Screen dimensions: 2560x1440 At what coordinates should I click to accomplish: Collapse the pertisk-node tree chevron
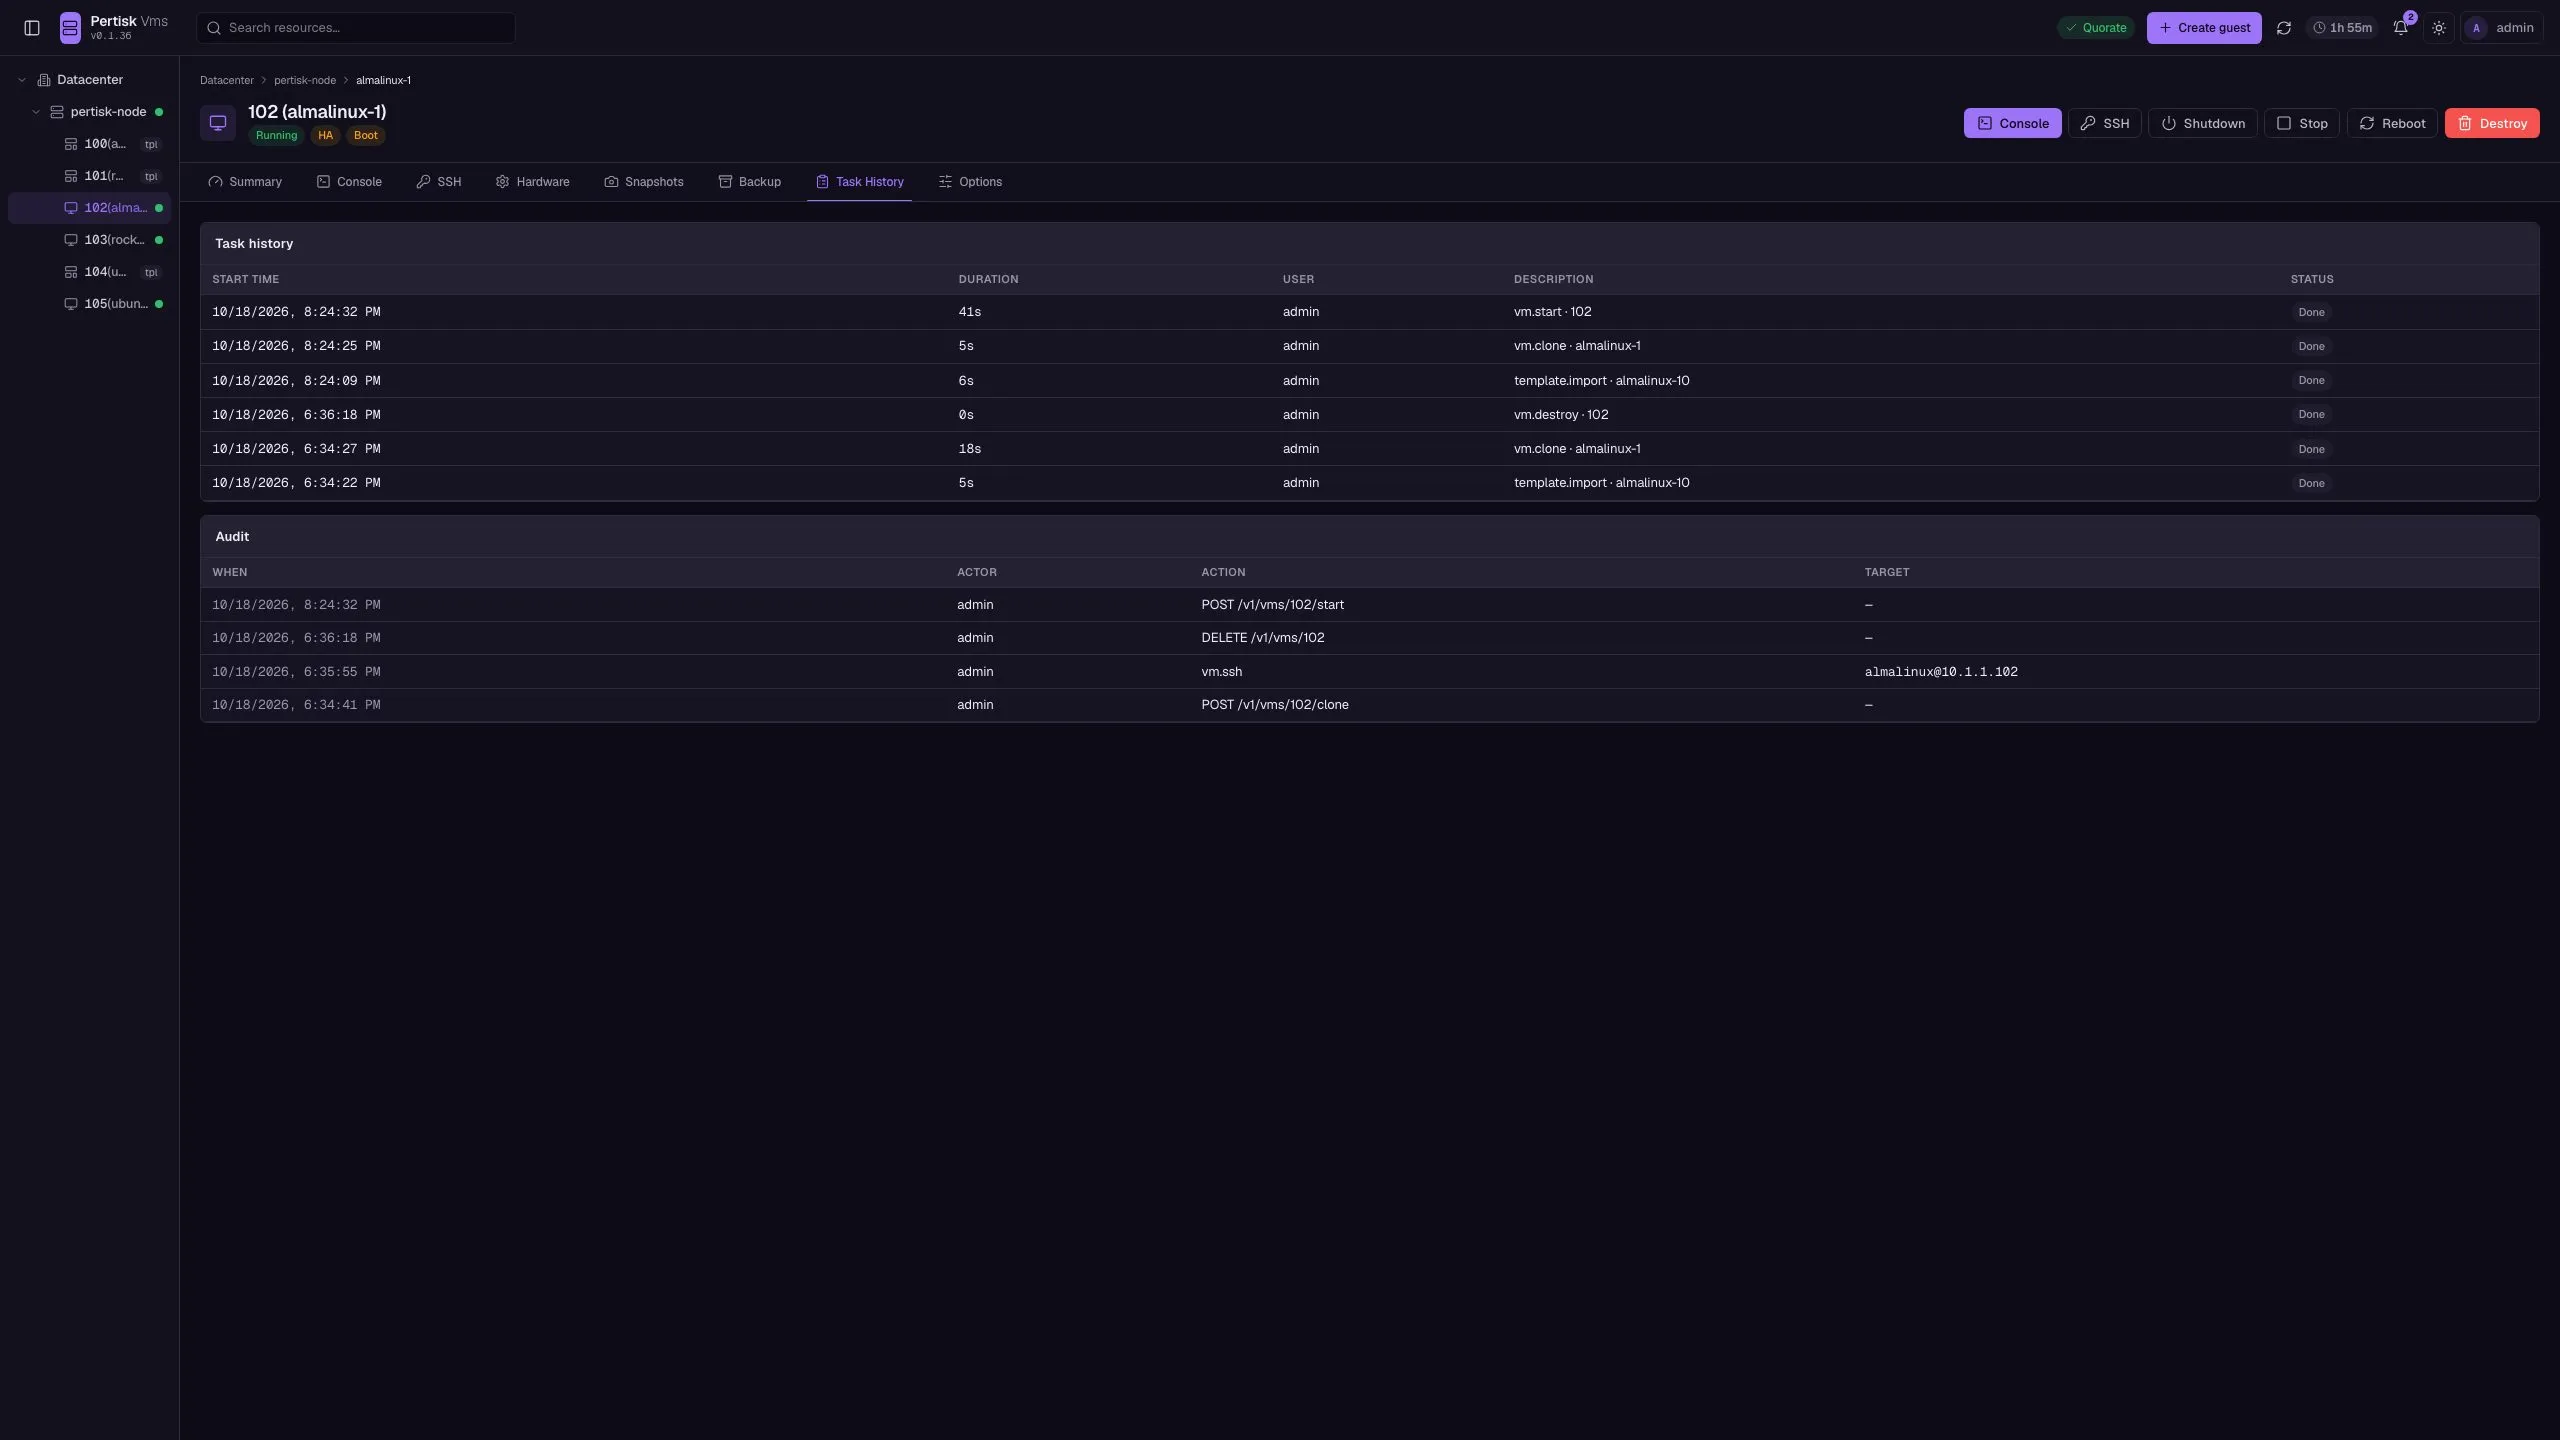[x=36, y=112]
